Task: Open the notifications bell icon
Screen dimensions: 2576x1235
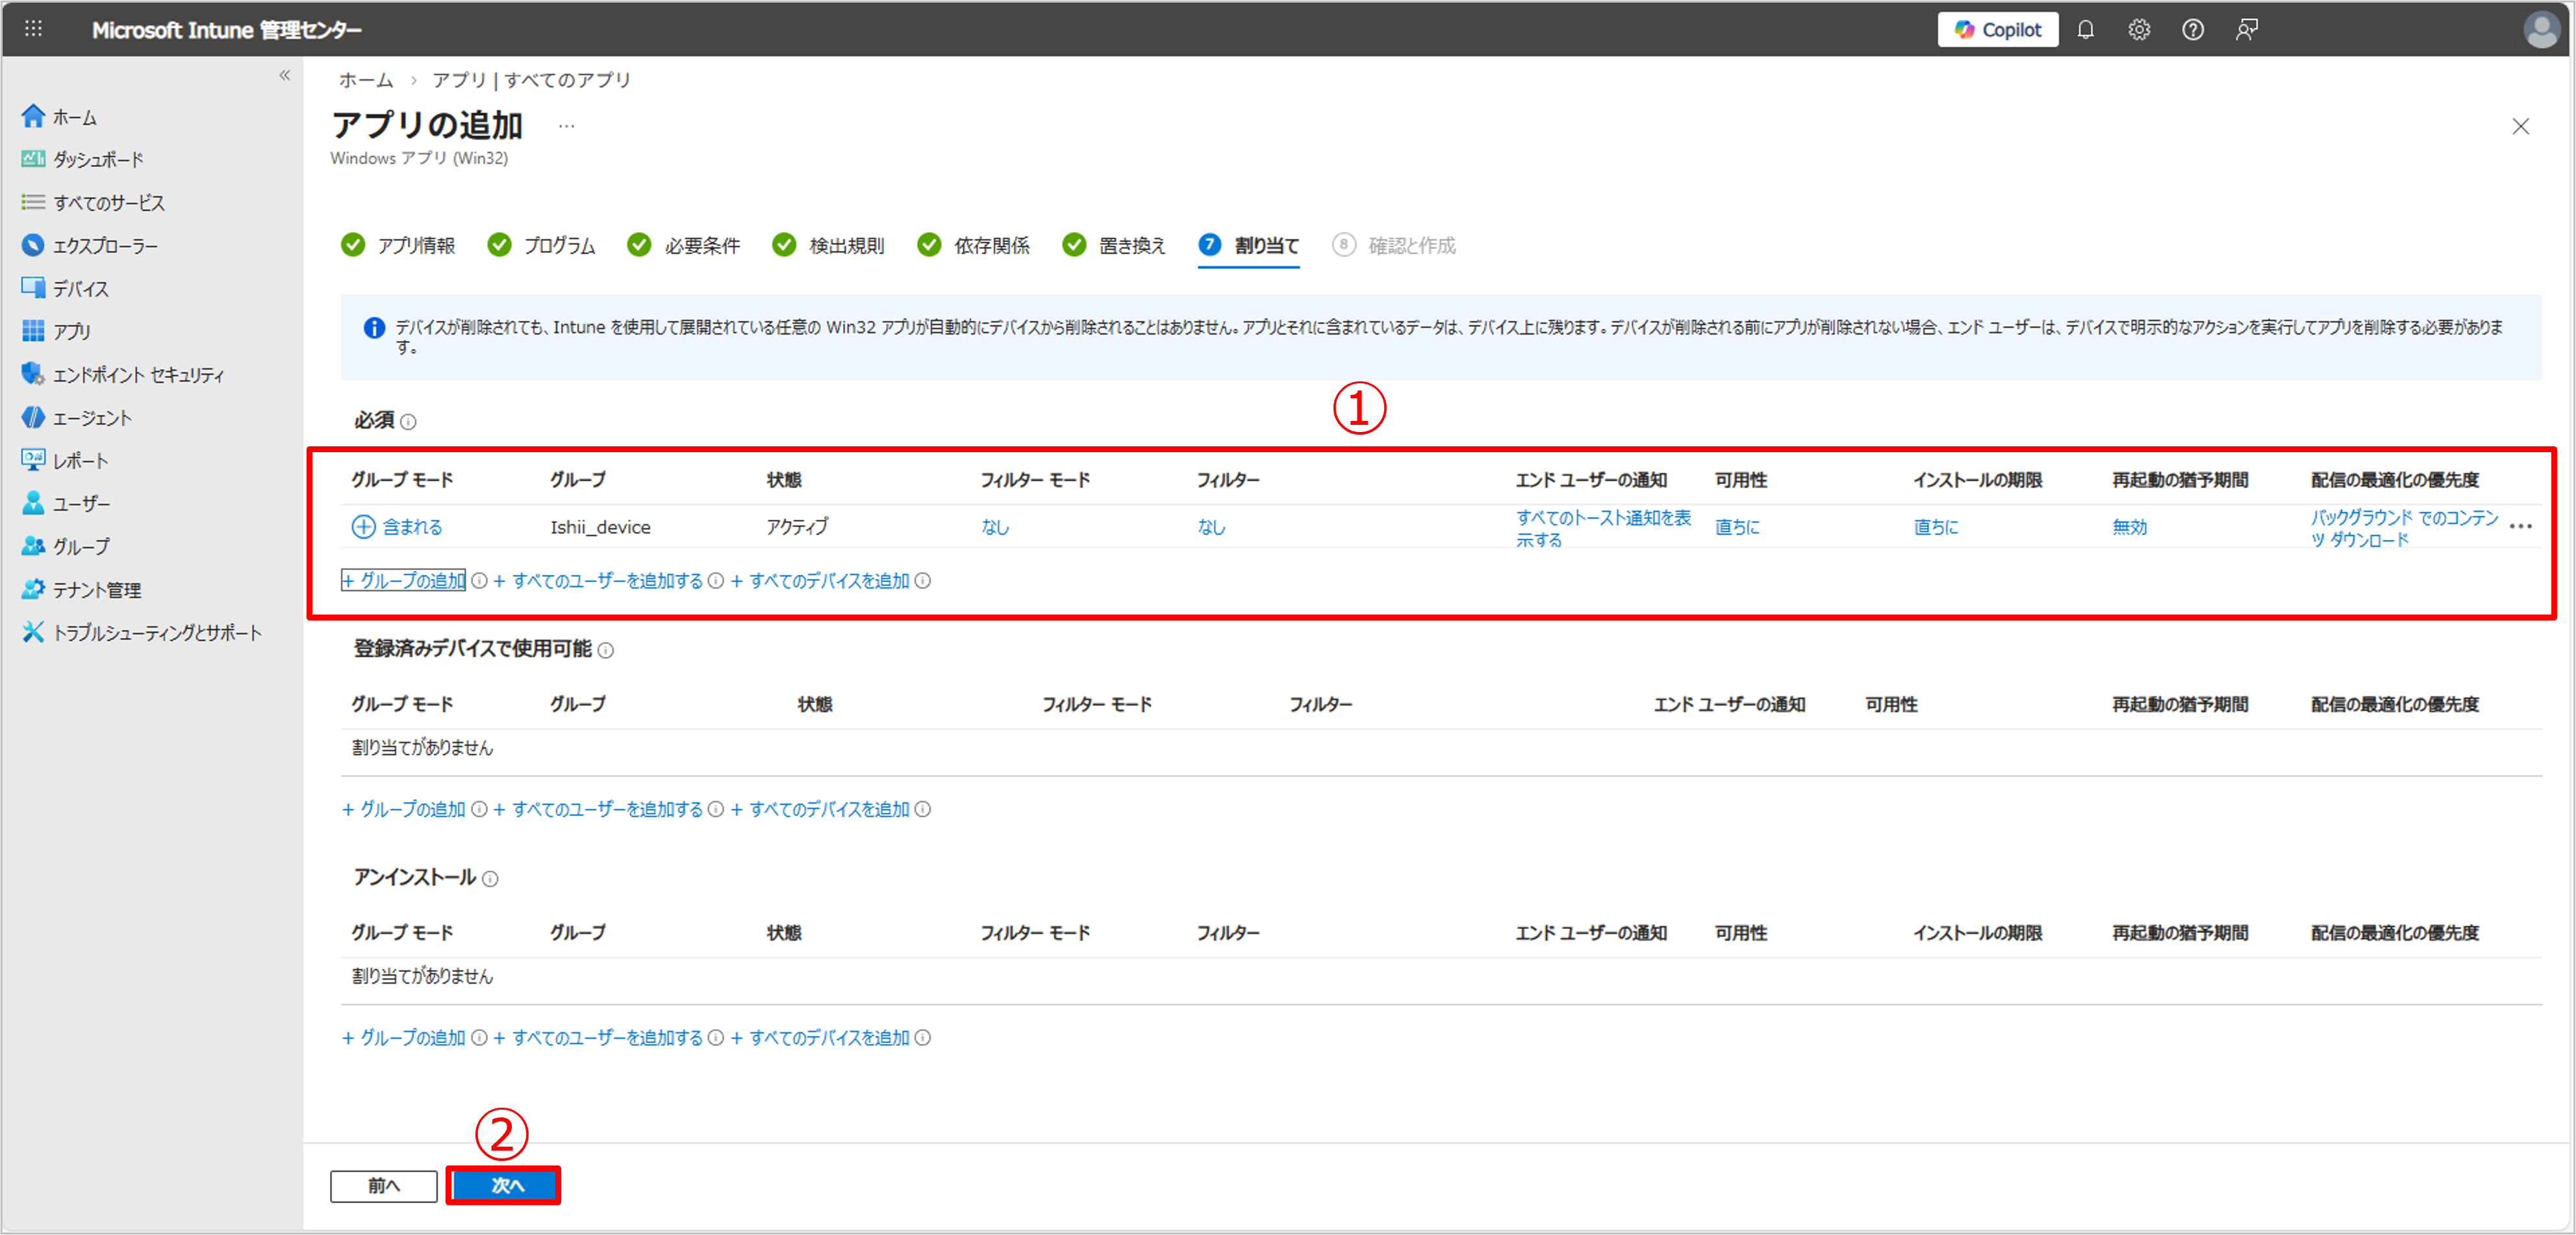Action: point(2085,30)
